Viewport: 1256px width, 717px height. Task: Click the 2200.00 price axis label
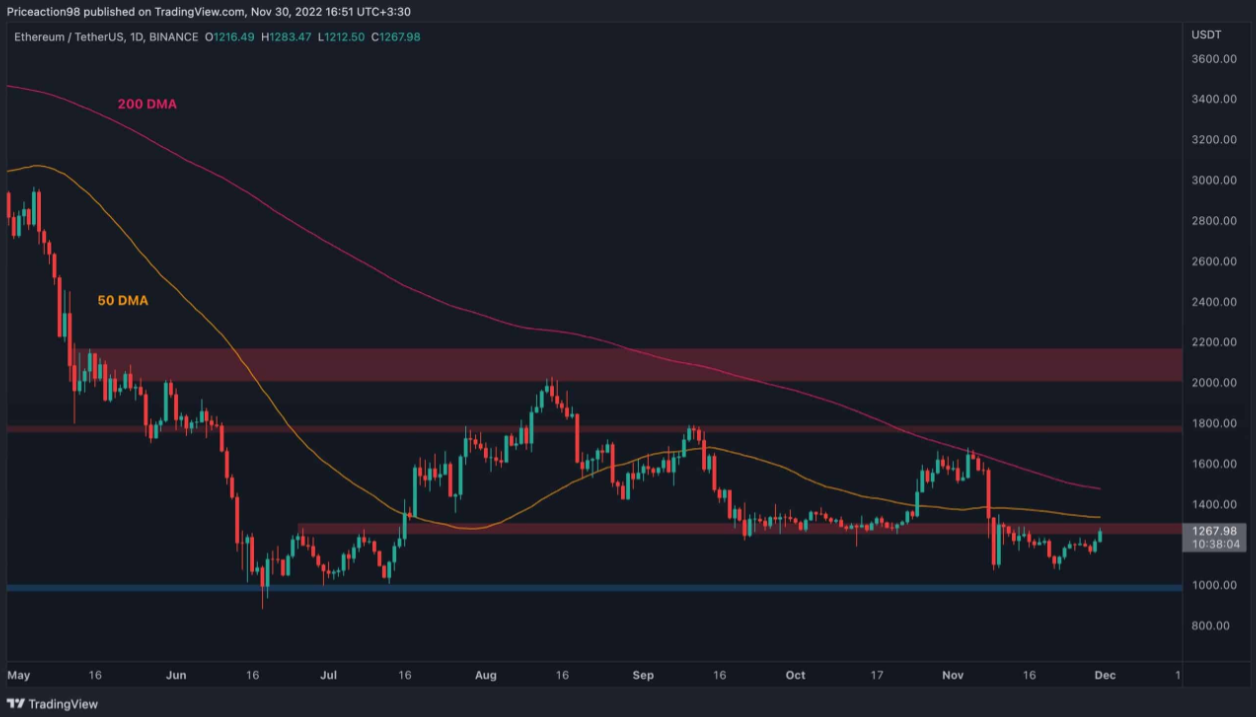pyautogui.click(x=1213, y=342)
